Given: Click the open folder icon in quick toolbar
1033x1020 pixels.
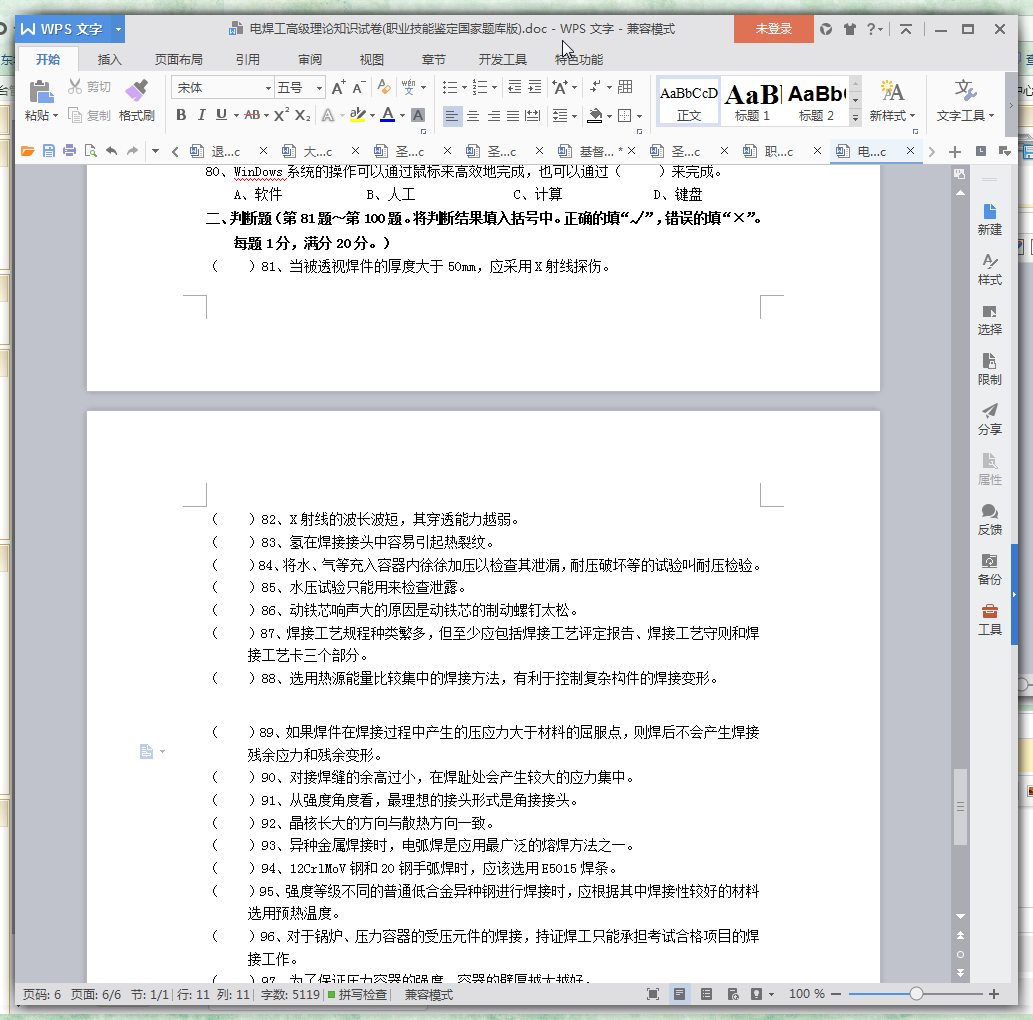Looking at the screenshot, I should click(x=28, y=151).
